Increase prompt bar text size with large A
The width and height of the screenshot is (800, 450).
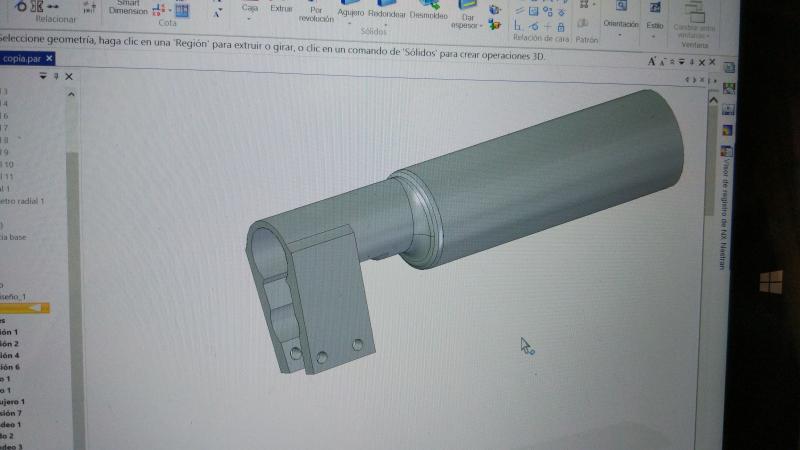[x=652, y=61]
